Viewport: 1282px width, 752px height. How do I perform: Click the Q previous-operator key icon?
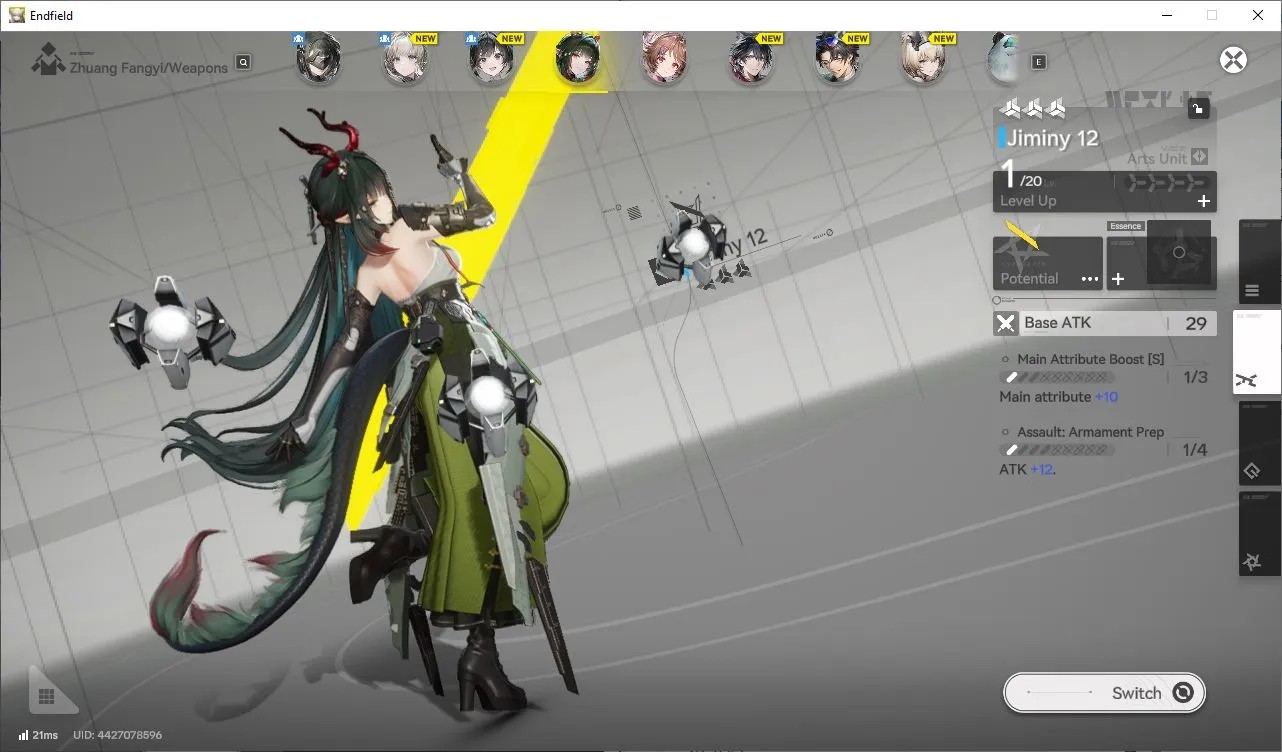243,62
